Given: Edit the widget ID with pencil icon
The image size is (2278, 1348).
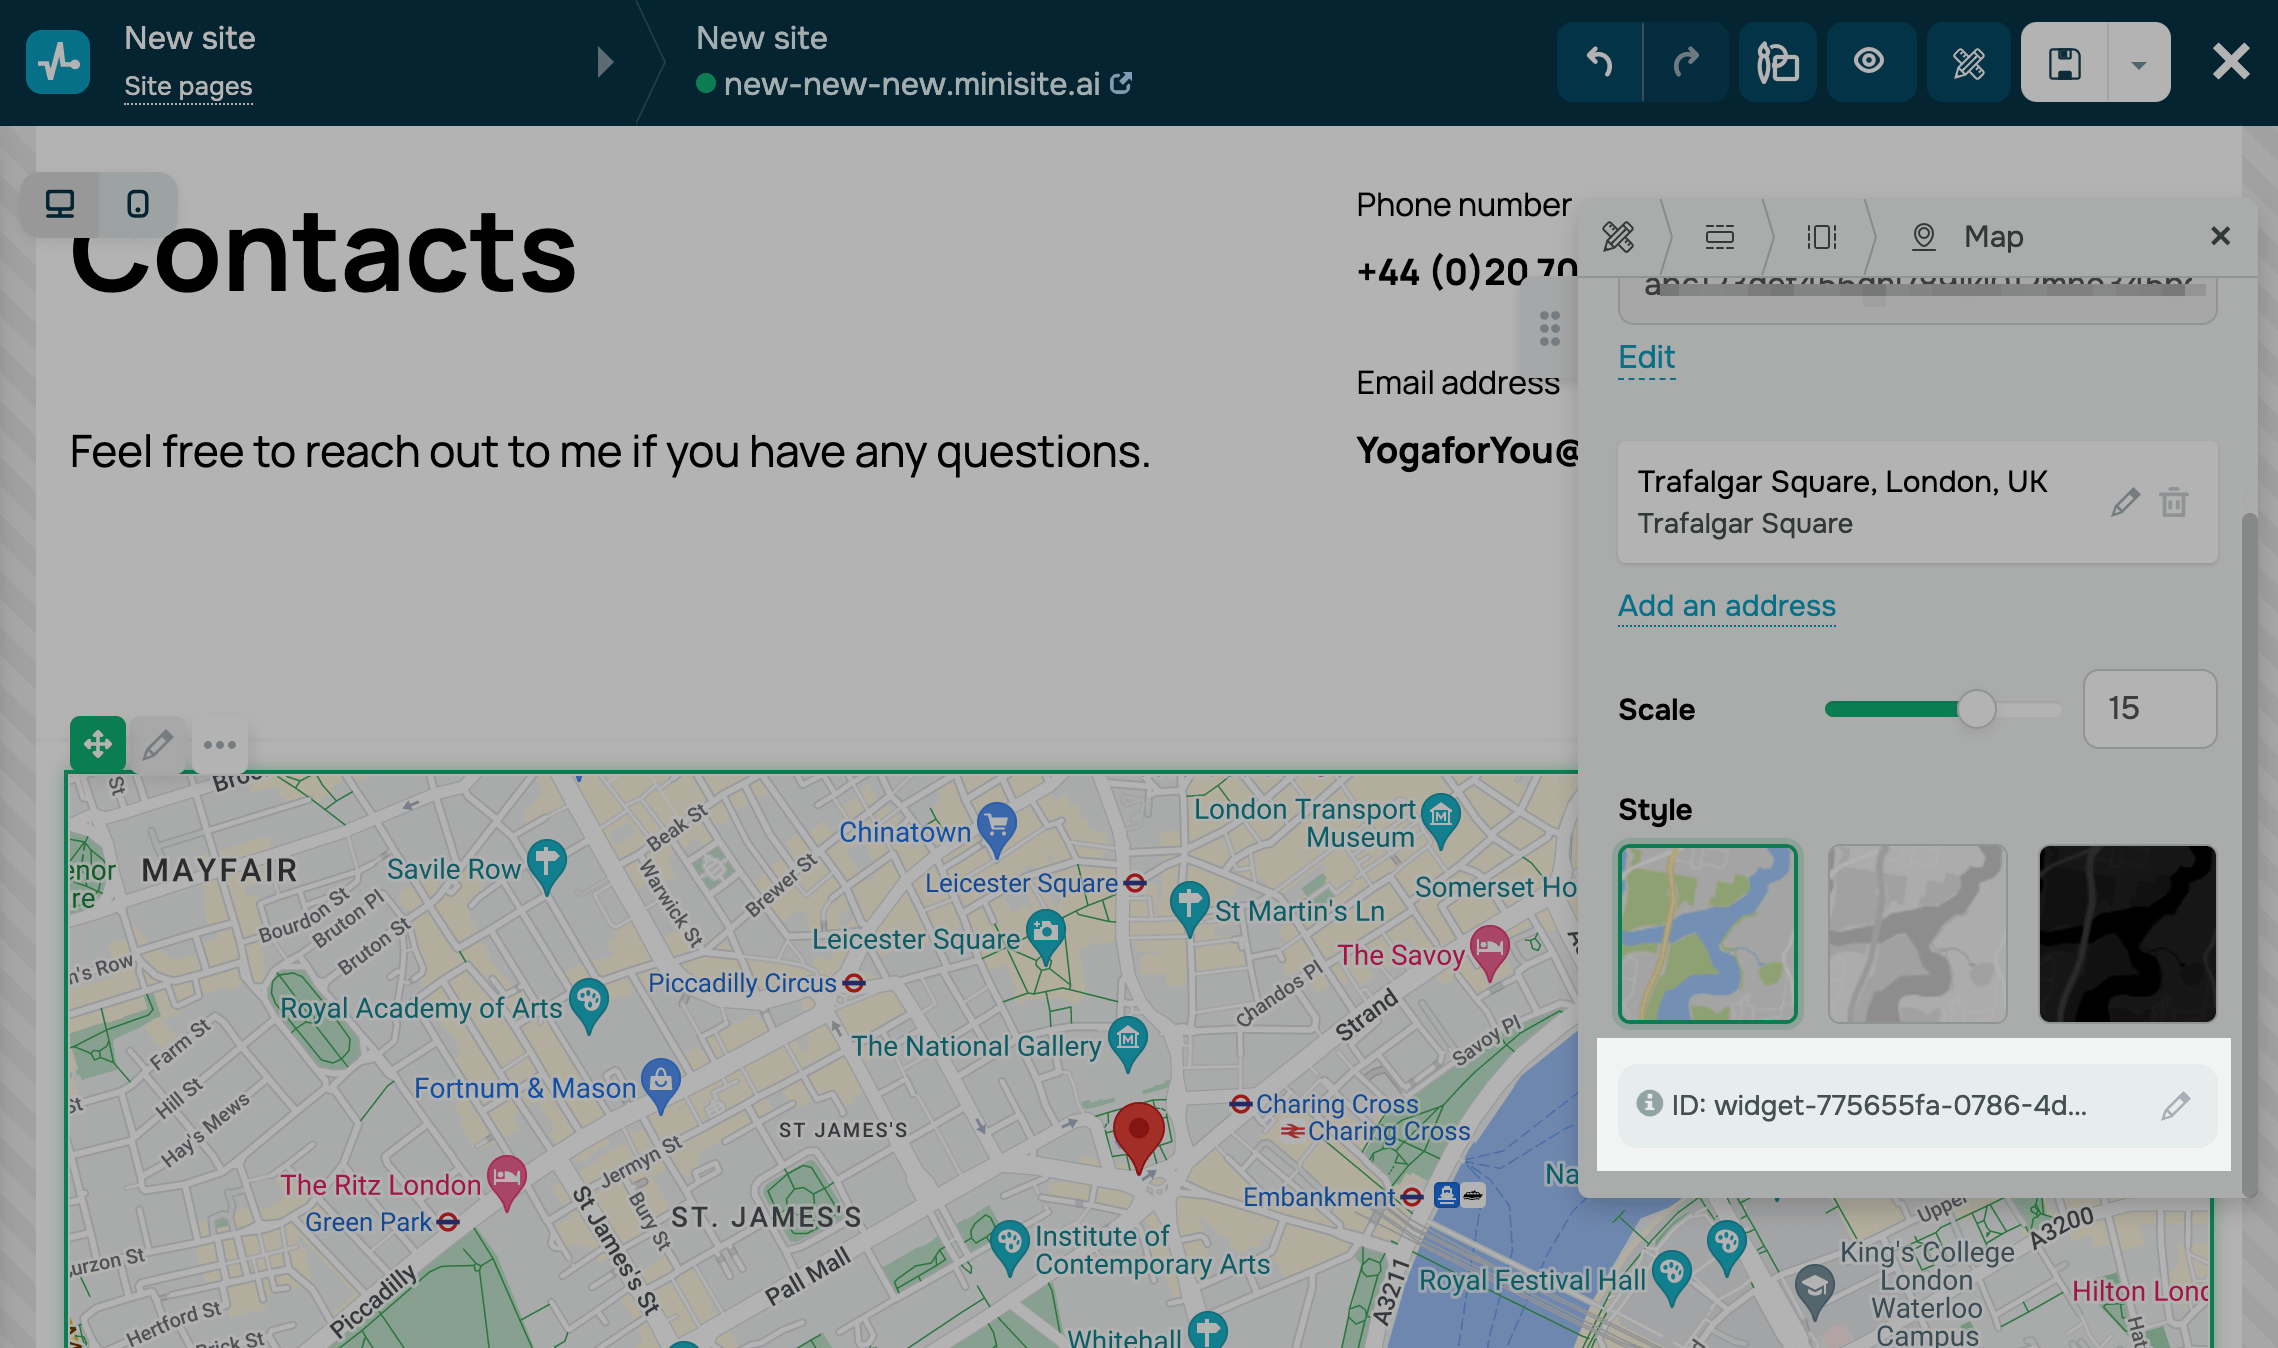Looking at the screenshot, I should [x=2175, y=1105].
